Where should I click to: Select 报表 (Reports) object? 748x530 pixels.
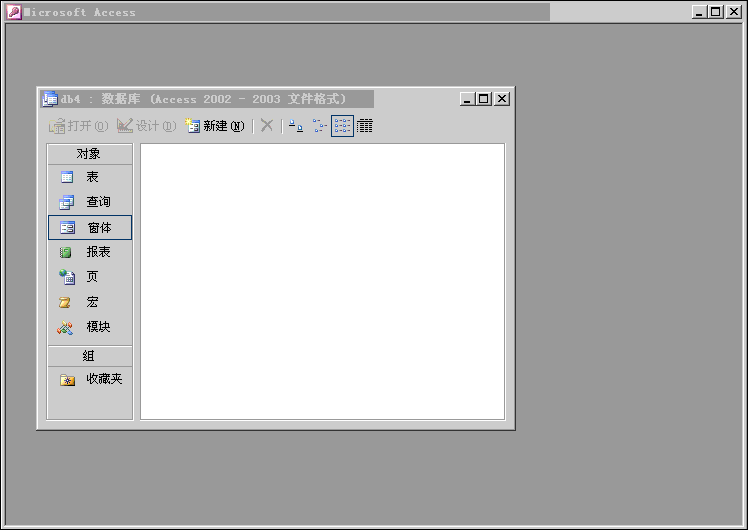90,252
